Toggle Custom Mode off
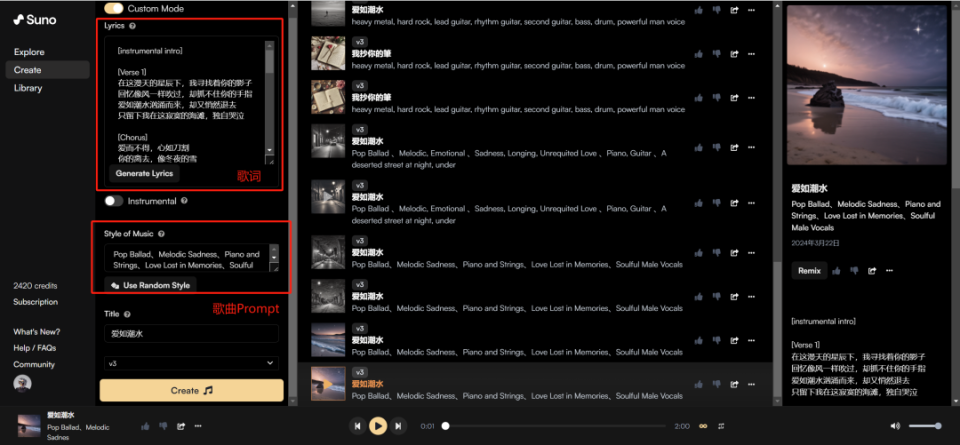 (114, 8)
